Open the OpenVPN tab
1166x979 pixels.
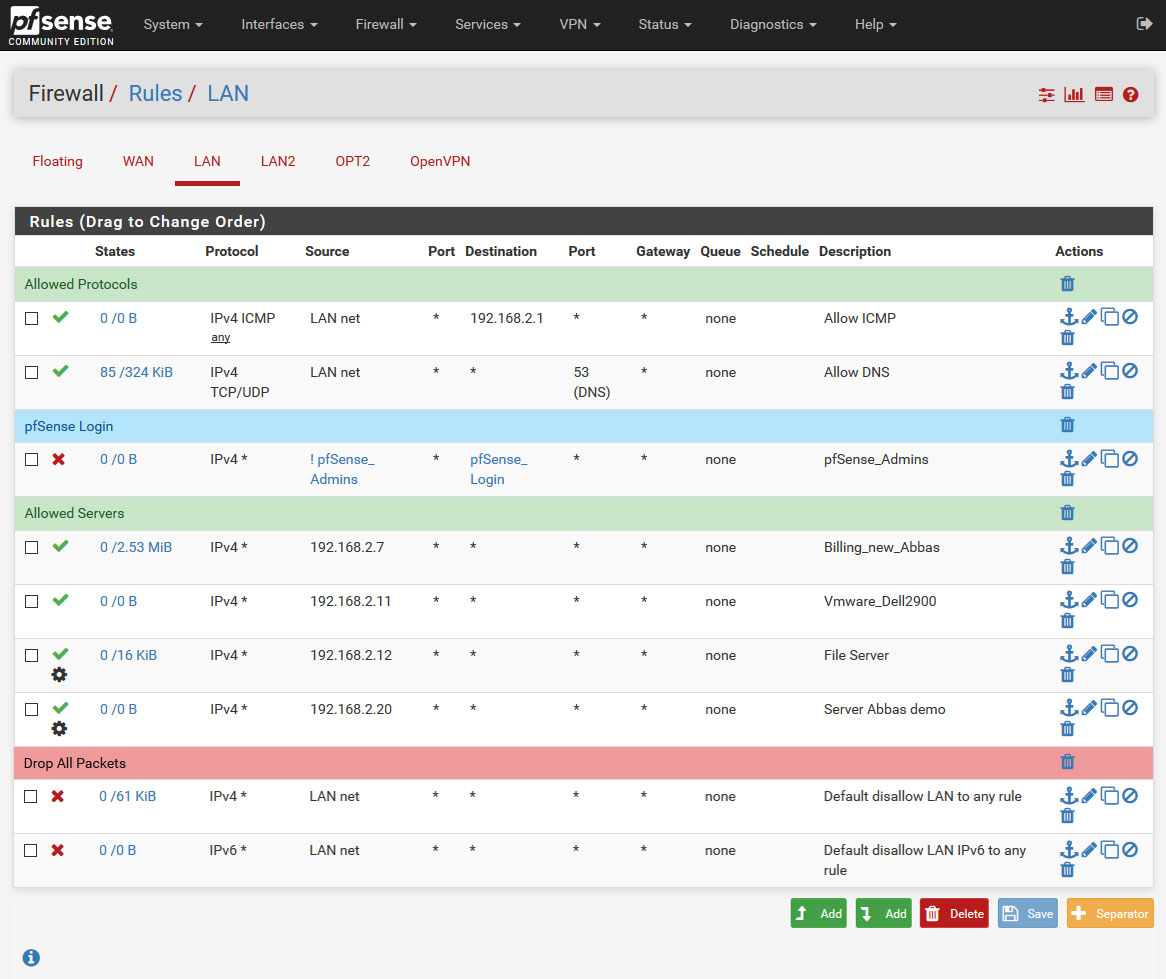[440, 161]
